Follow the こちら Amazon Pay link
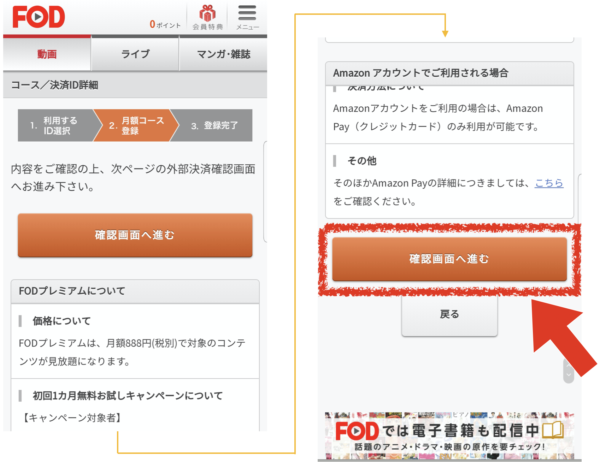600x462 pixels. [549, 183]
